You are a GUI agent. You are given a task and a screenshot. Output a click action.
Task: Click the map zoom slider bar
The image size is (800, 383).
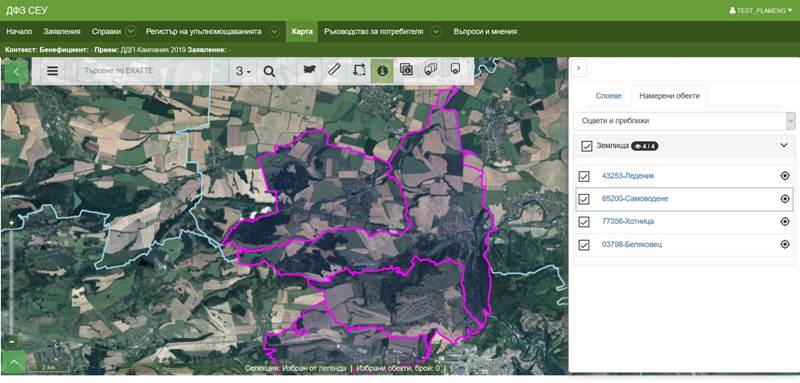(11, 282)
